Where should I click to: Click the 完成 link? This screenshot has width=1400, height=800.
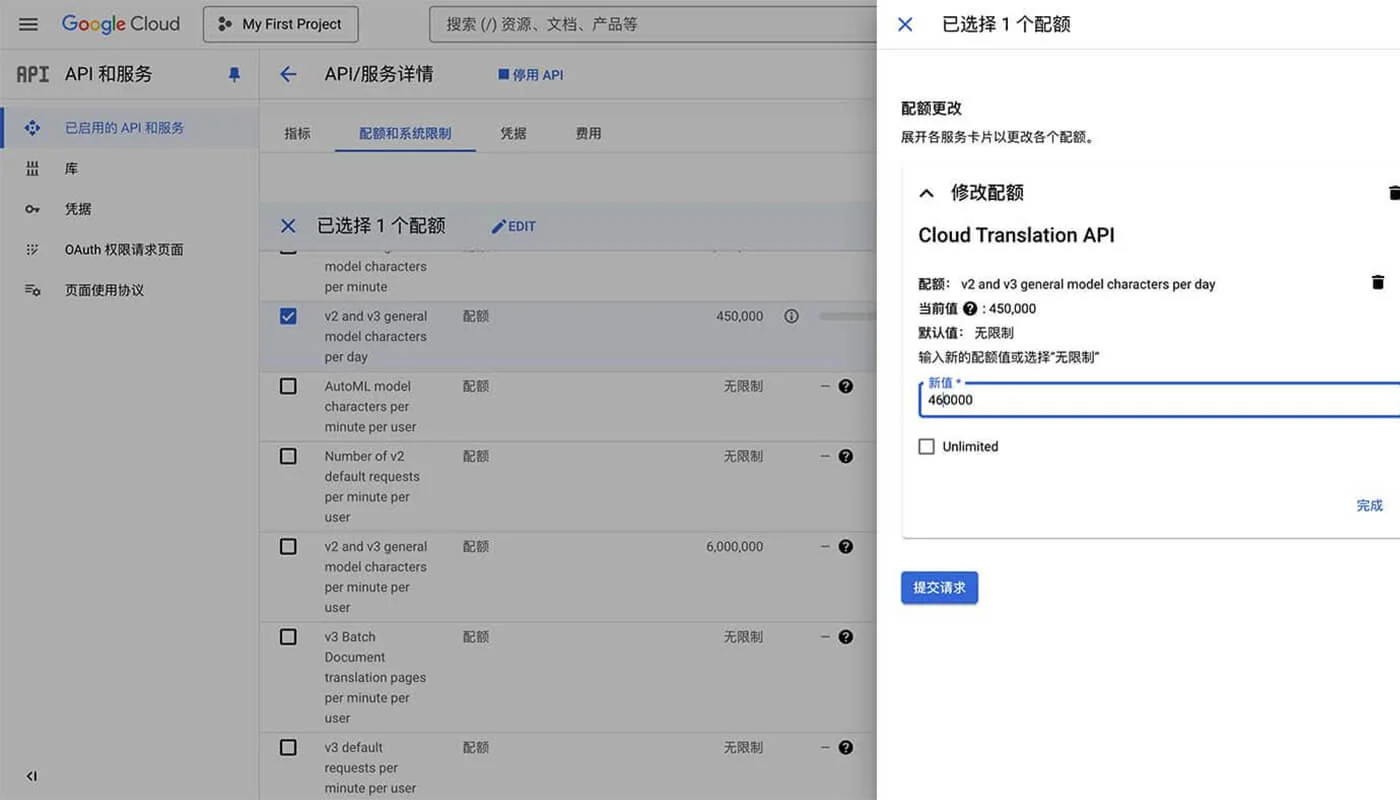click(x=1368, y=505)
